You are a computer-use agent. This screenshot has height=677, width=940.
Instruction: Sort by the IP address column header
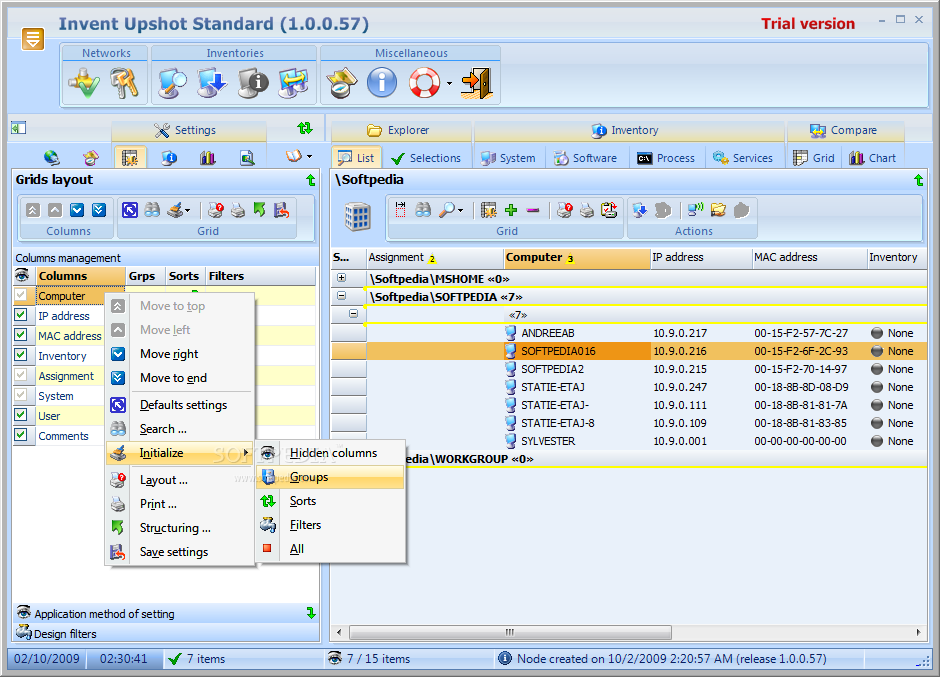pyautogui.click(x=700, y=257)
